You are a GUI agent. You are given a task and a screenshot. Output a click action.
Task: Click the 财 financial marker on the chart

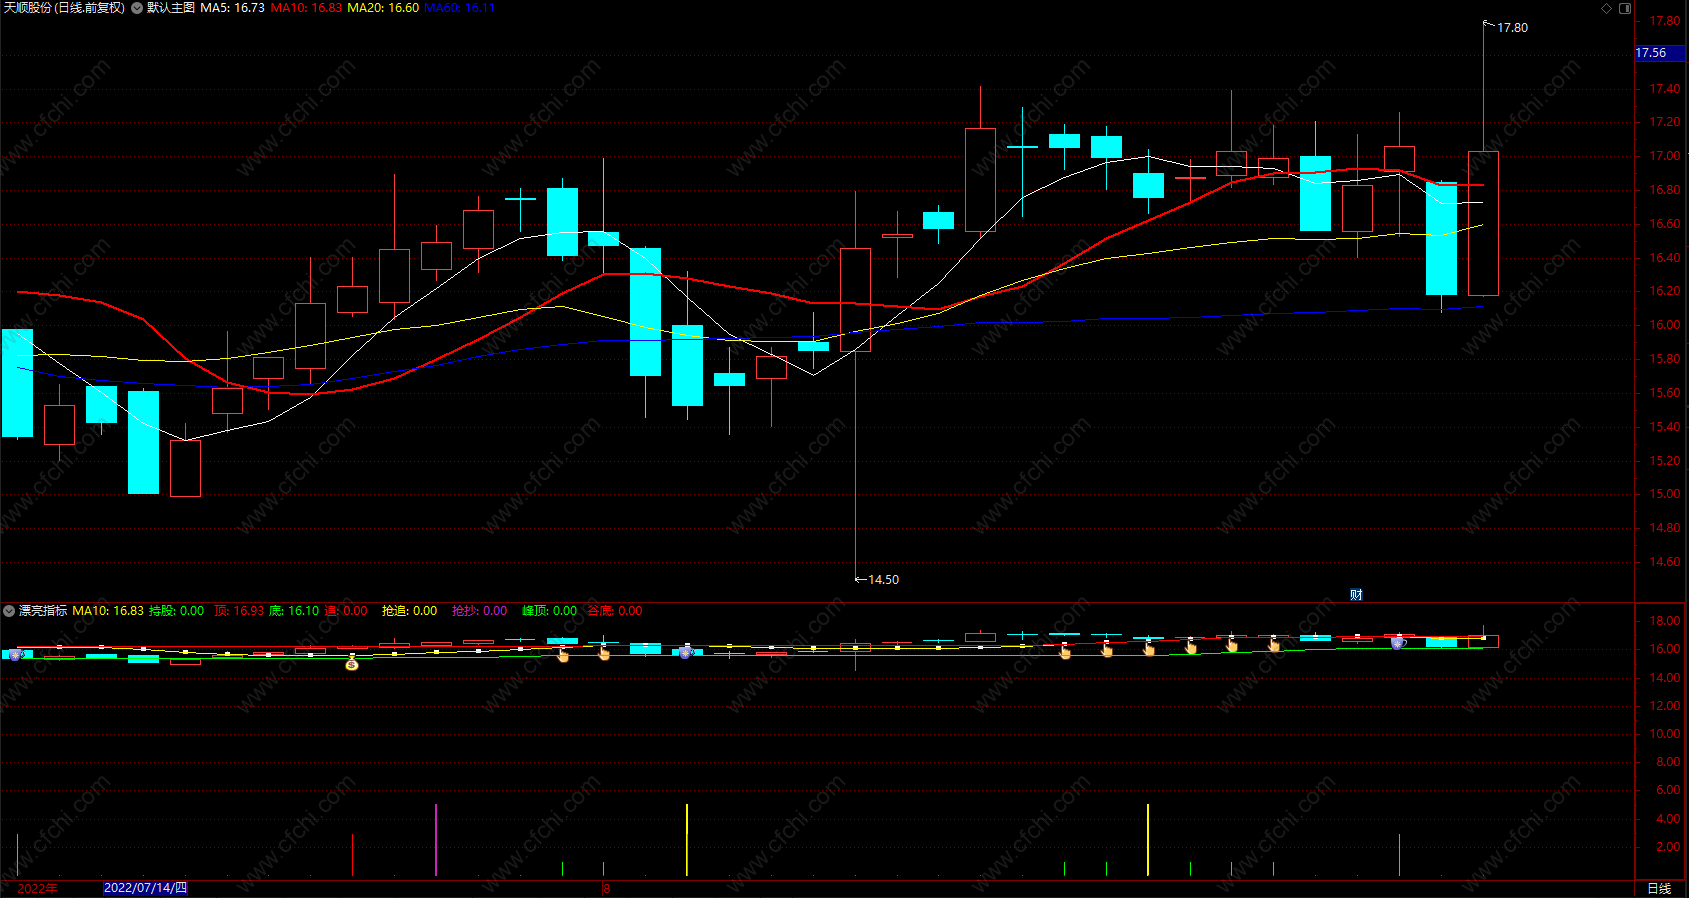[1356, 595]
